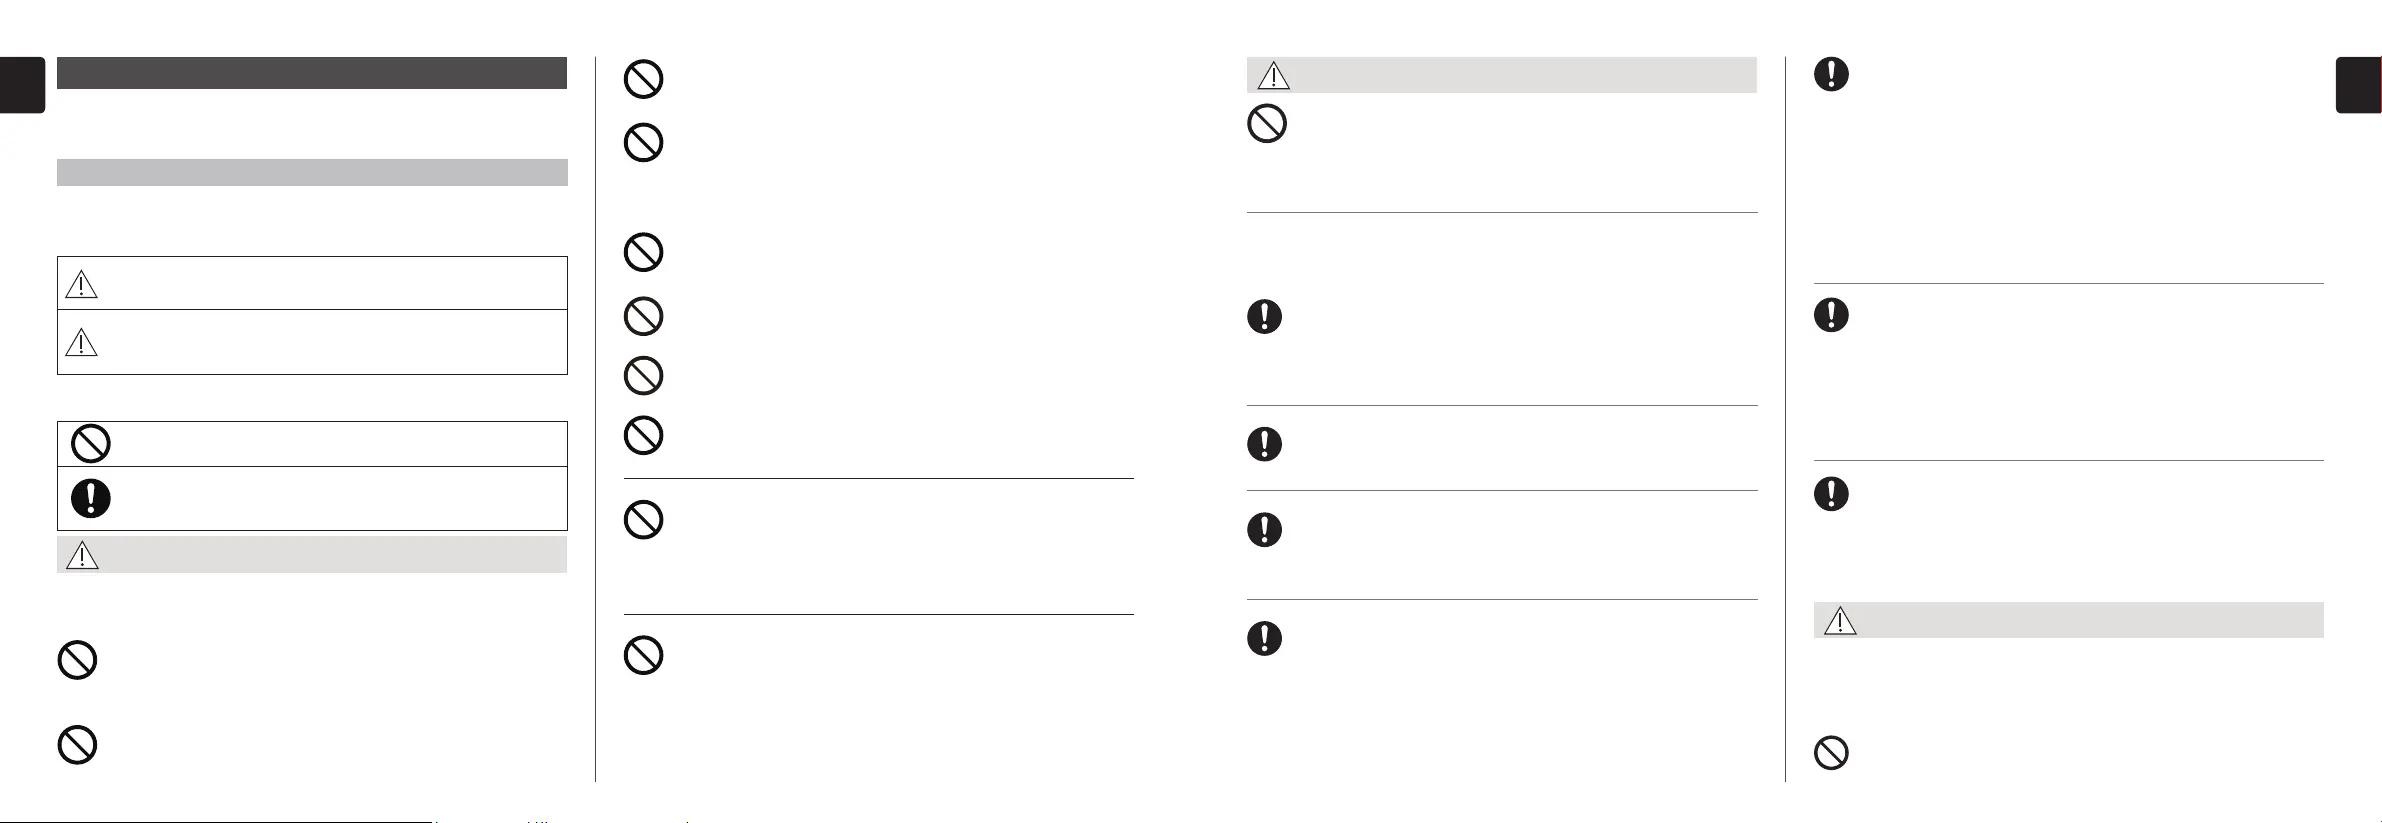This screenshot has height=823, width=2382.
Task: Select the topmost exclamation icon in the last column
Action: [1831, 74]
